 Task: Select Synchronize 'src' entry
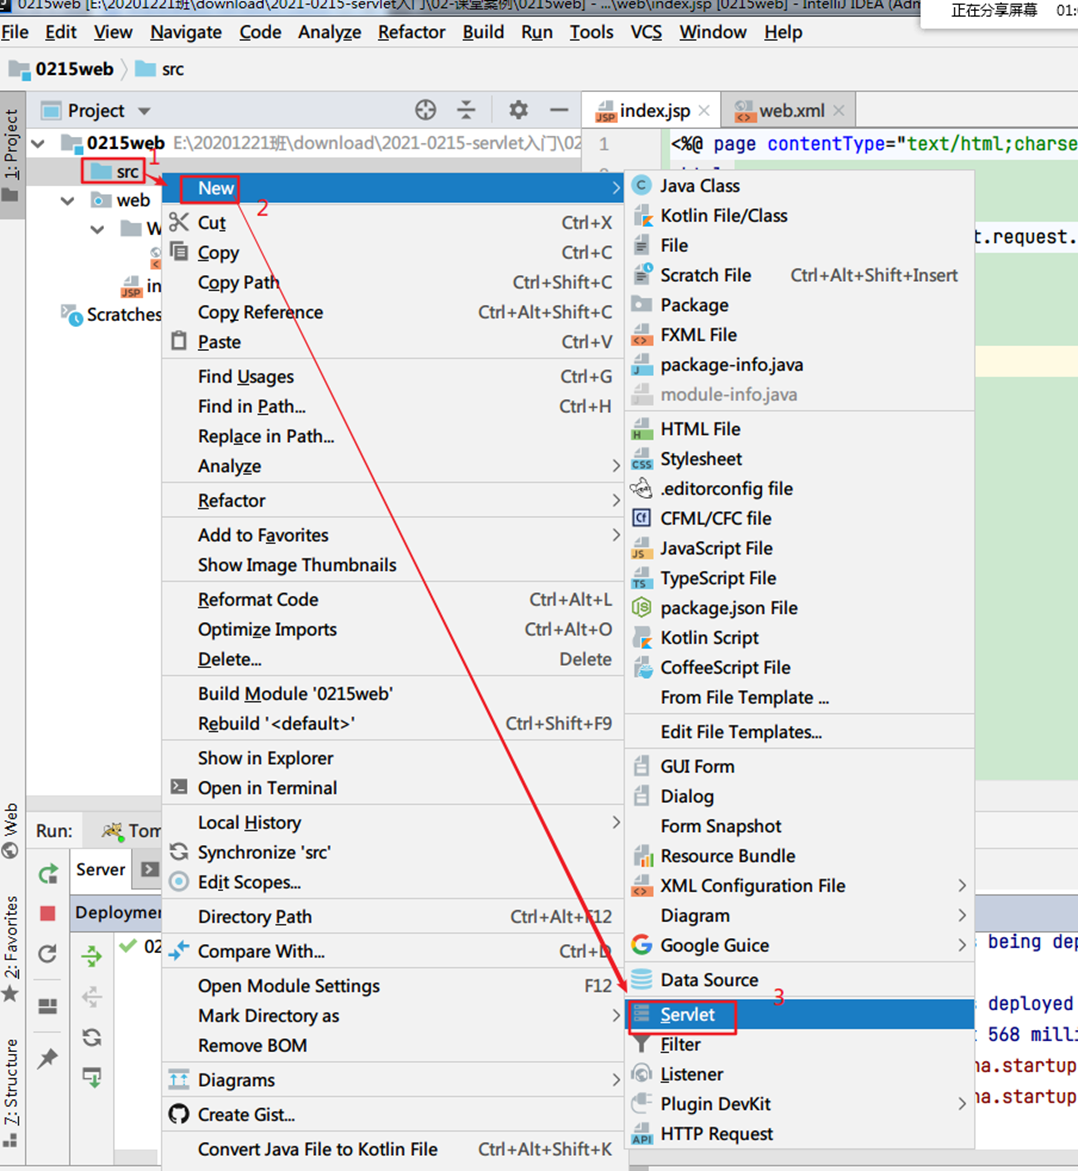pos(393,853)
